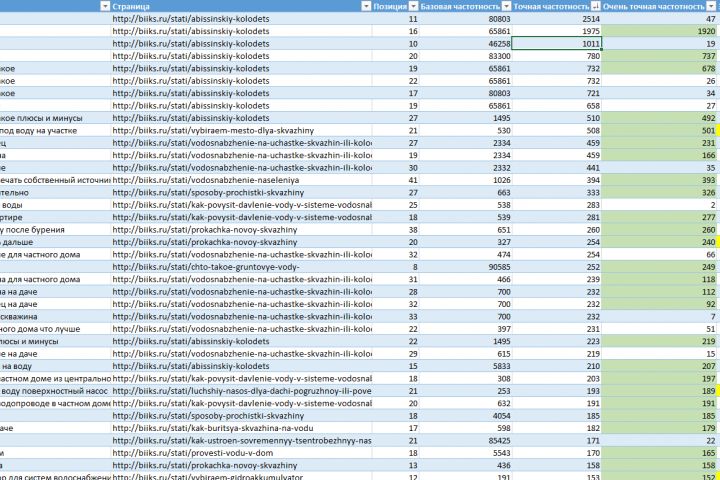Select the cell with value 46258
Screen dimensions: 720x480
pos(465,44)
